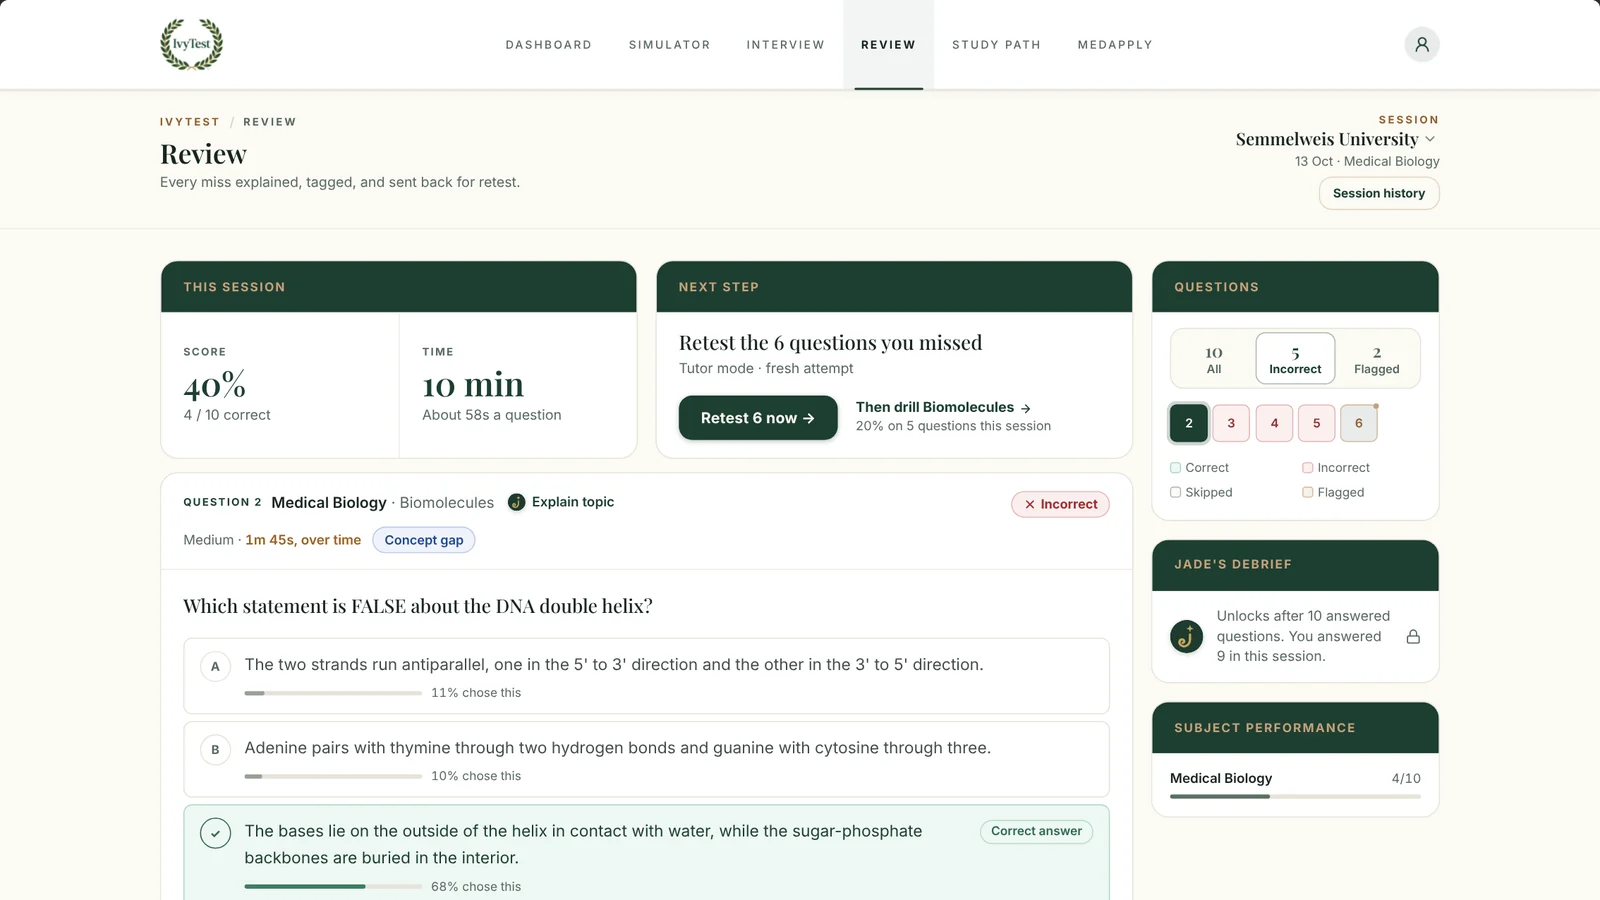Click the Medical Biology 4/10 progress bar
The height and width of the screenshot is (900, 1600).
coord(1295,796)
